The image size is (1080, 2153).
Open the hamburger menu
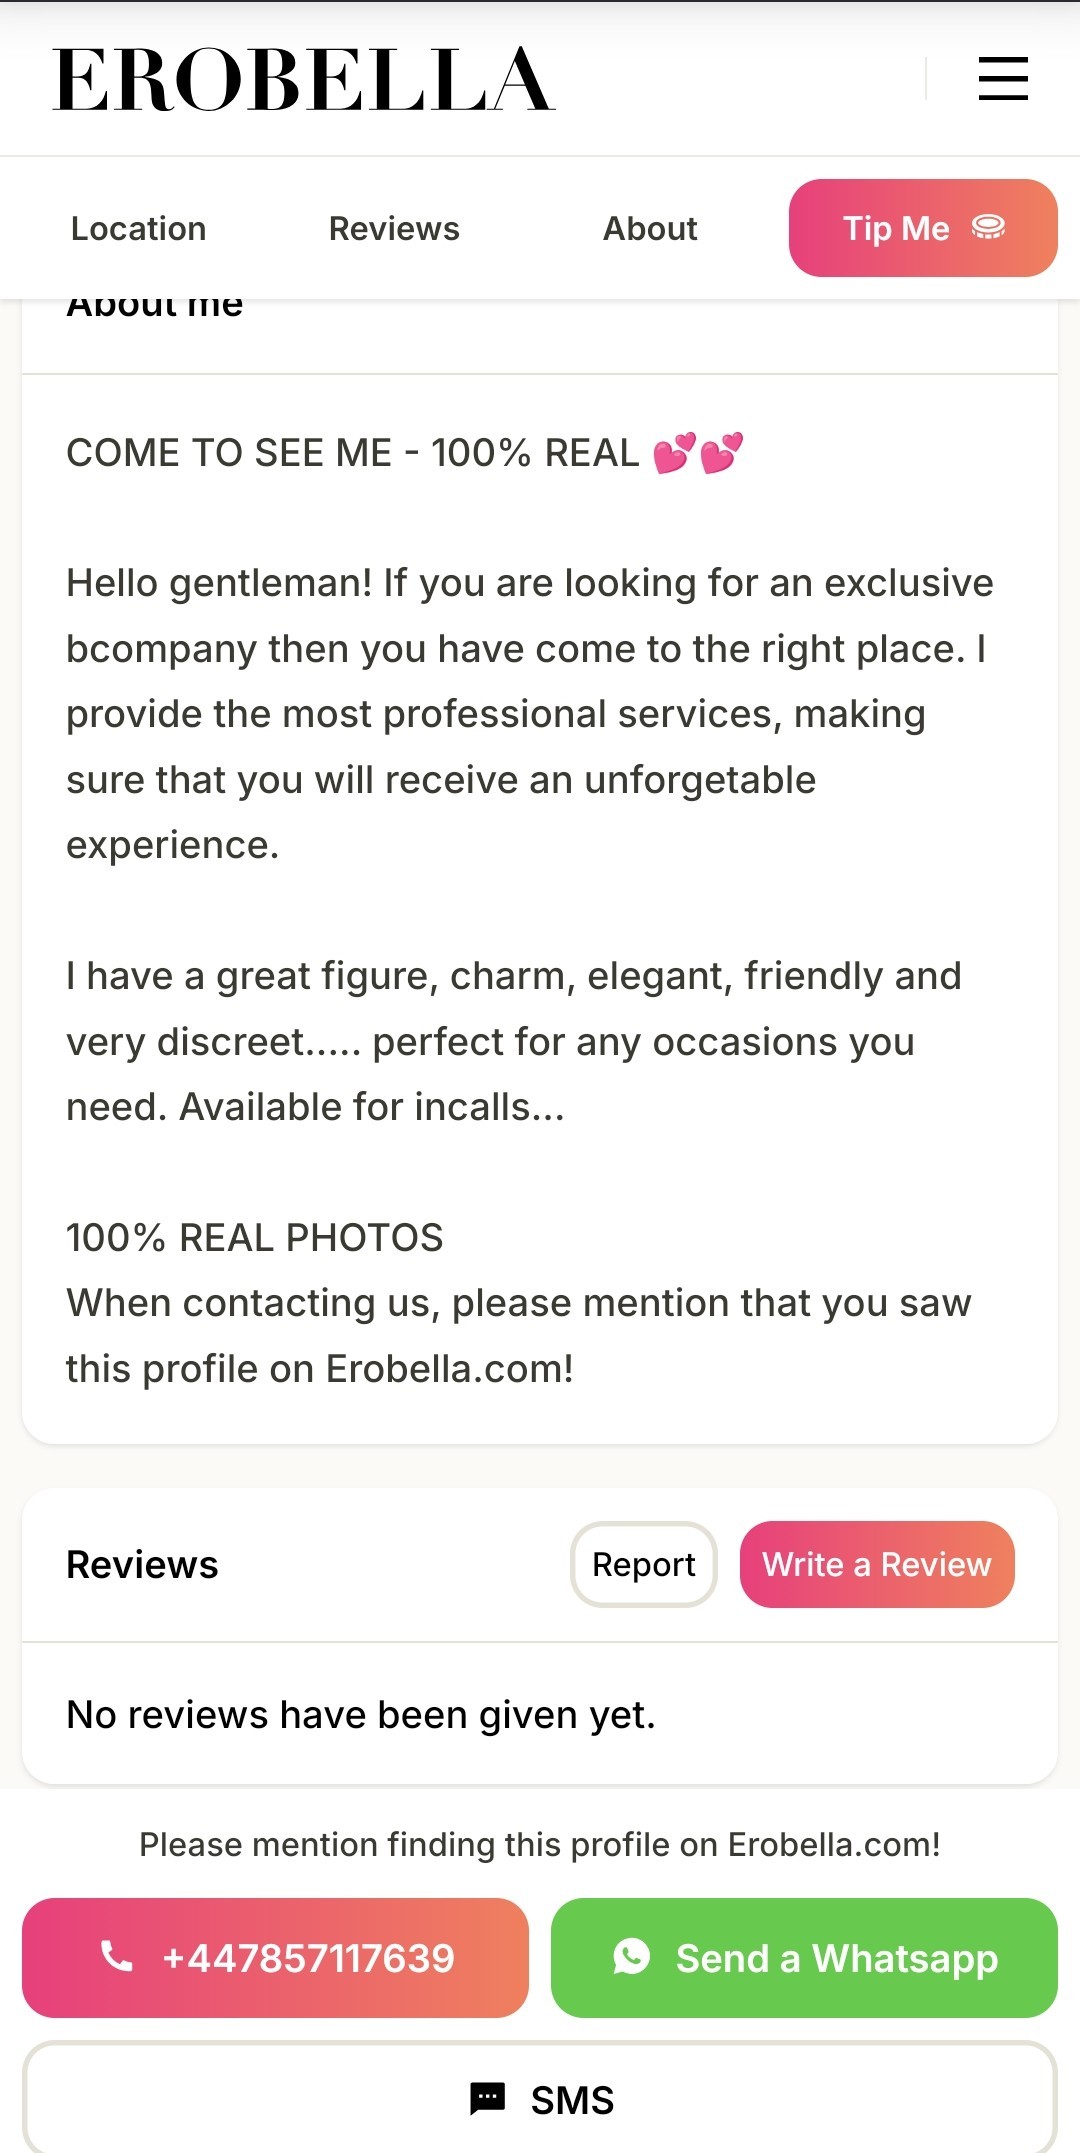pos(1003,79)
